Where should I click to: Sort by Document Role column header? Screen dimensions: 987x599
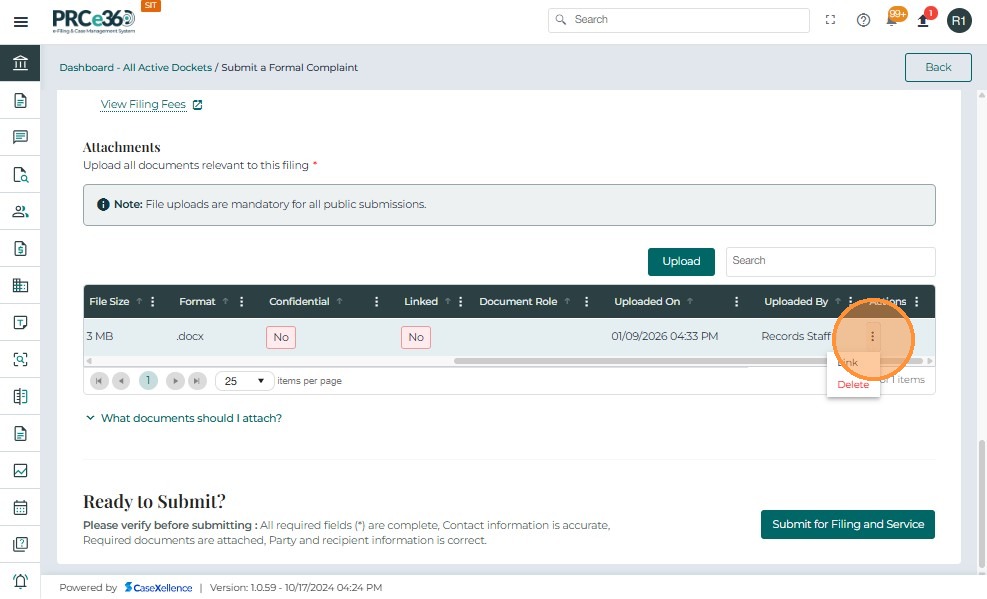(518, 302)
